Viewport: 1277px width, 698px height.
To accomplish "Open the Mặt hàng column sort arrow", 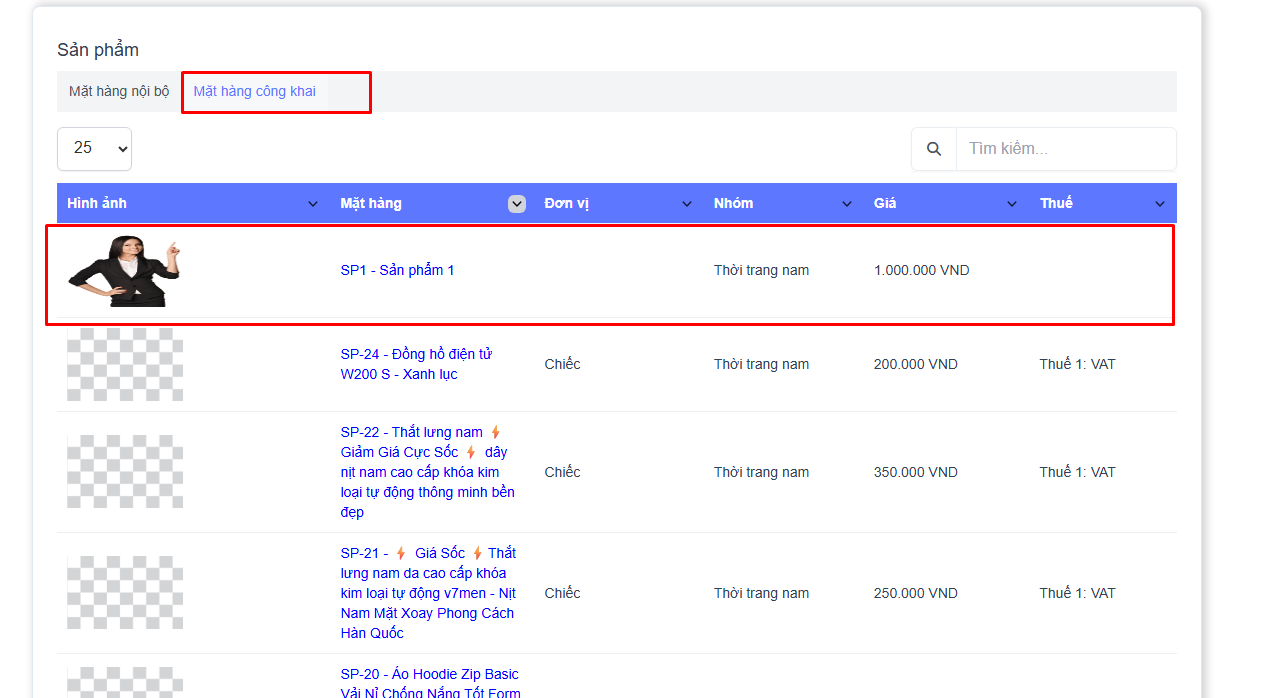I will [517, 204].
